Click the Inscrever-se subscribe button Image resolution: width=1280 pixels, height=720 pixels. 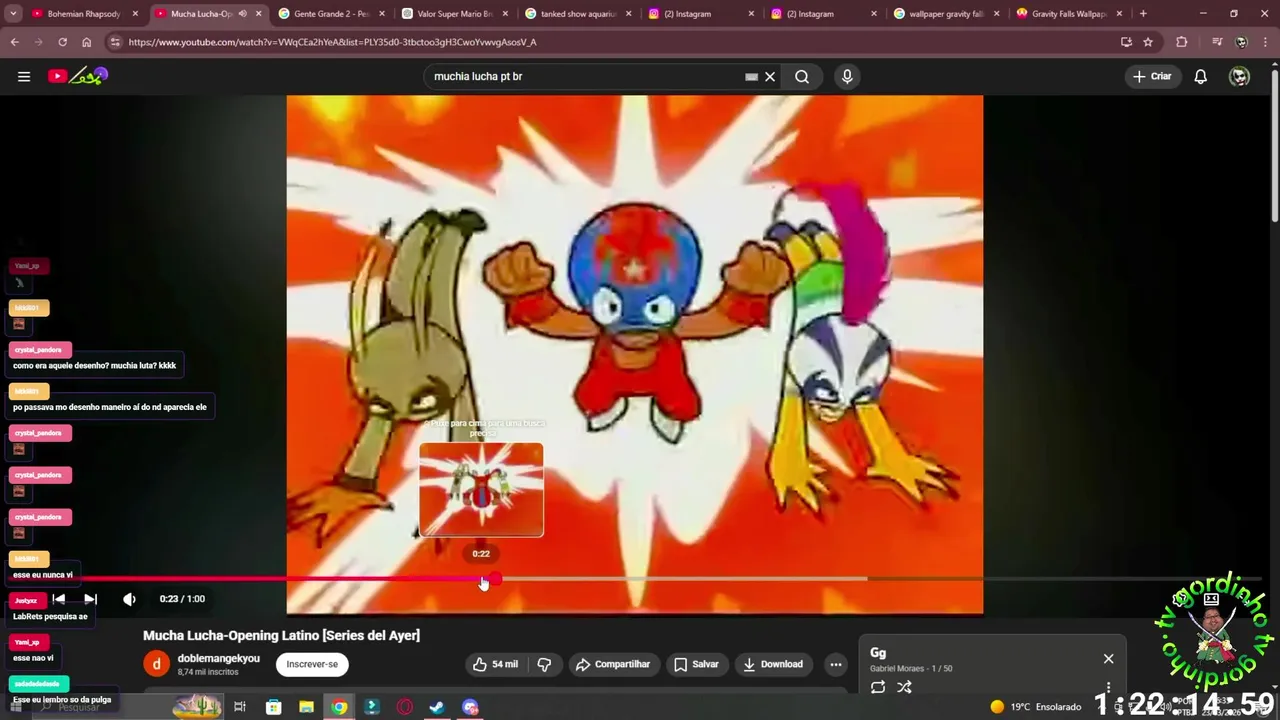(x=312, y=664)
